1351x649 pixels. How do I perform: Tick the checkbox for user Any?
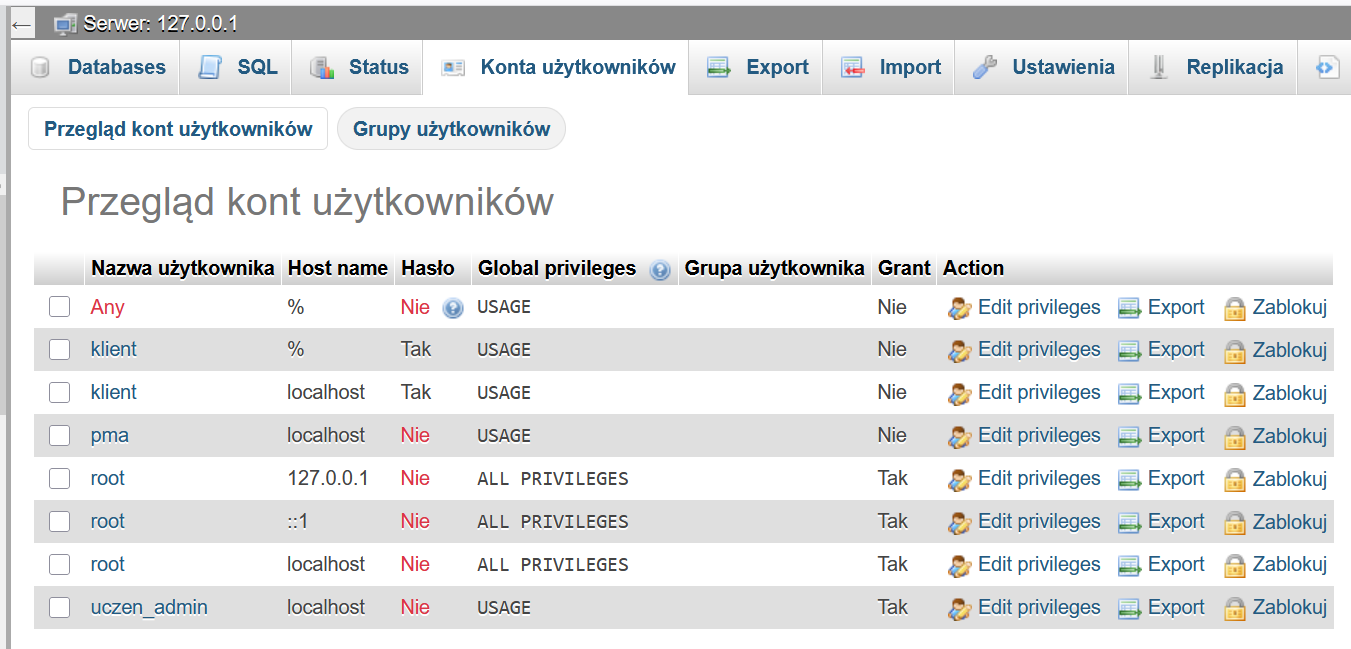coord(60,307)
